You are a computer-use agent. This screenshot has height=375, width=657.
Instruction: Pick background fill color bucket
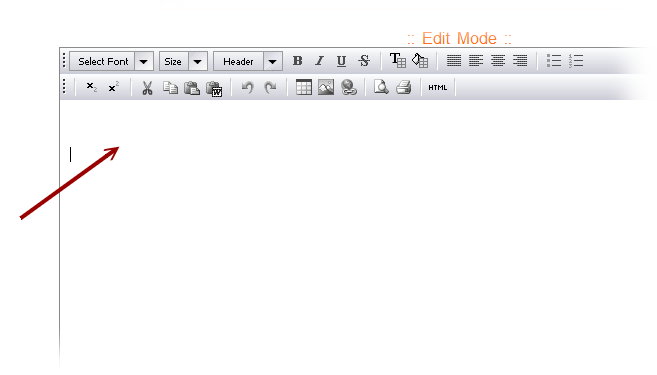pyautogui.click(x=420, y=60)
